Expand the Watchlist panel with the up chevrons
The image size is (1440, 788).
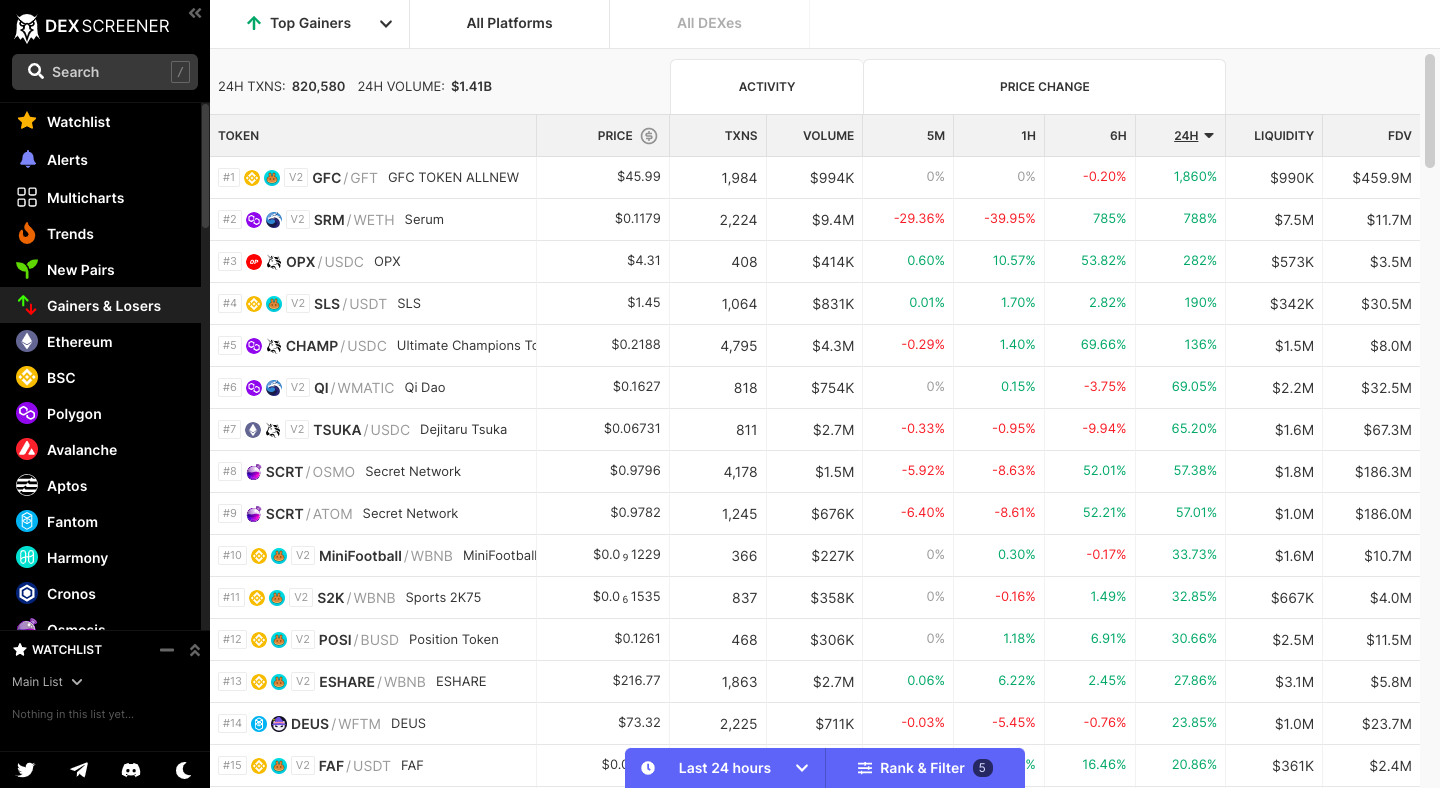click(195, 650)
